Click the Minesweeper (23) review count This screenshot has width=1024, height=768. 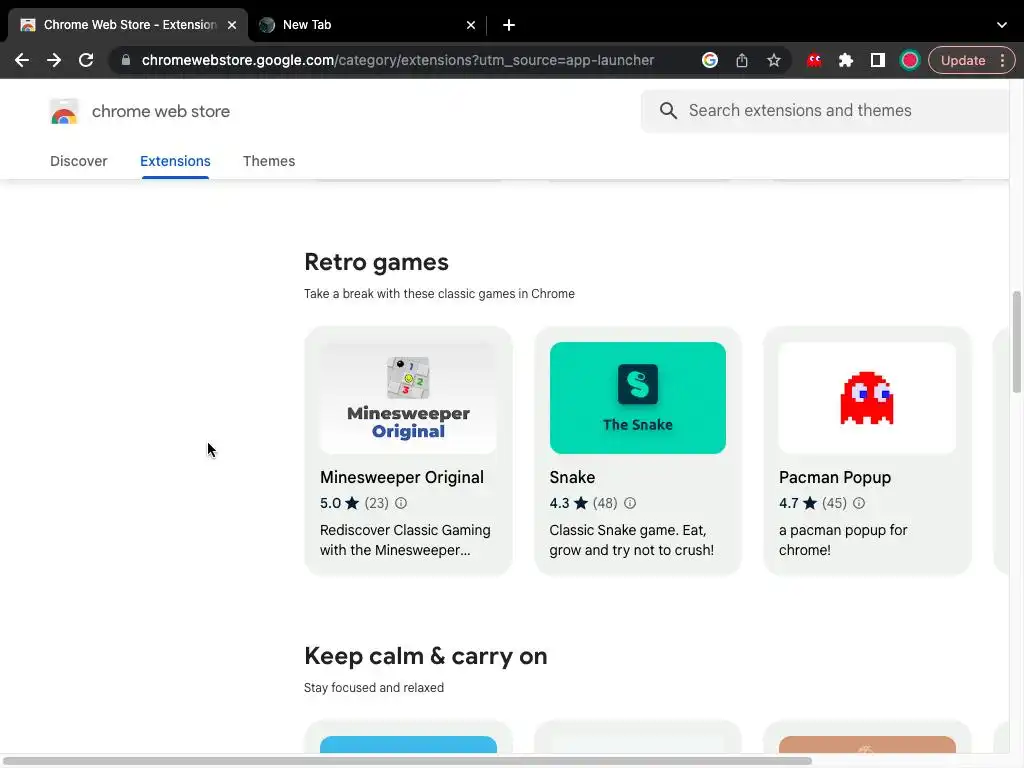[376, 503]
